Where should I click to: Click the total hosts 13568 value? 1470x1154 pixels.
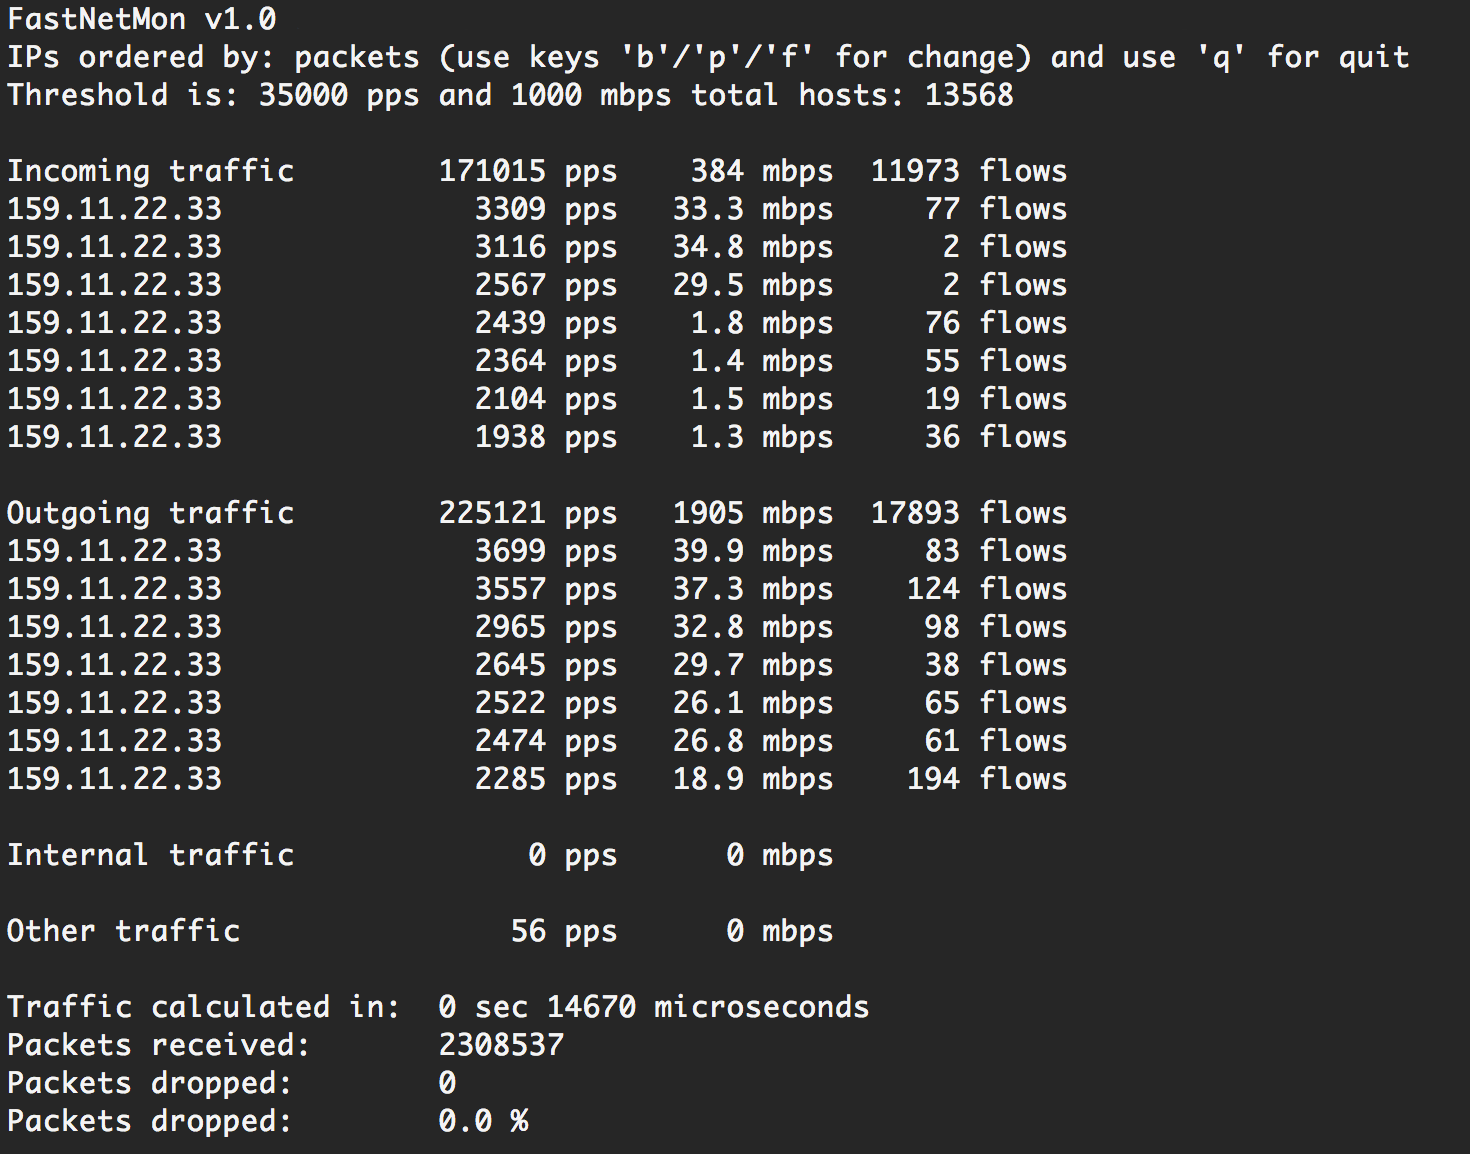(x=968, y=95)
